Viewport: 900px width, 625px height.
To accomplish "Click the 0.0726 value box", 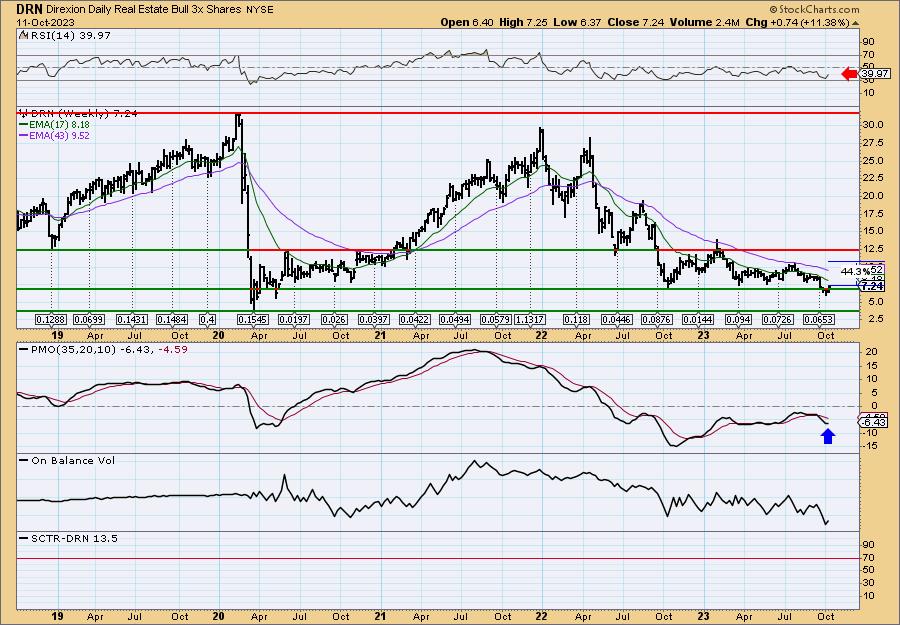I will click(778, 319).
